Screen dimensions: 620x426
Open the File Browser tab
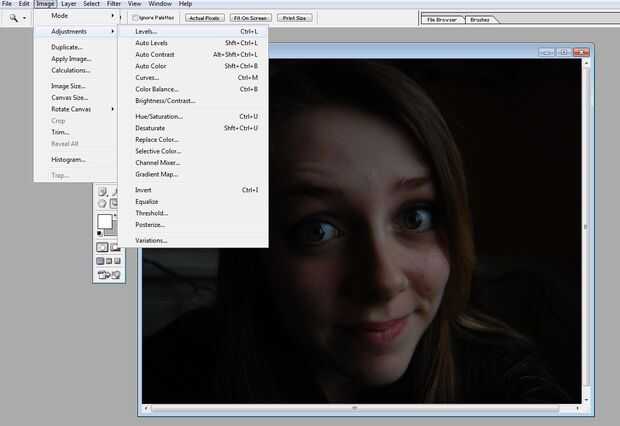click(441, 19)
